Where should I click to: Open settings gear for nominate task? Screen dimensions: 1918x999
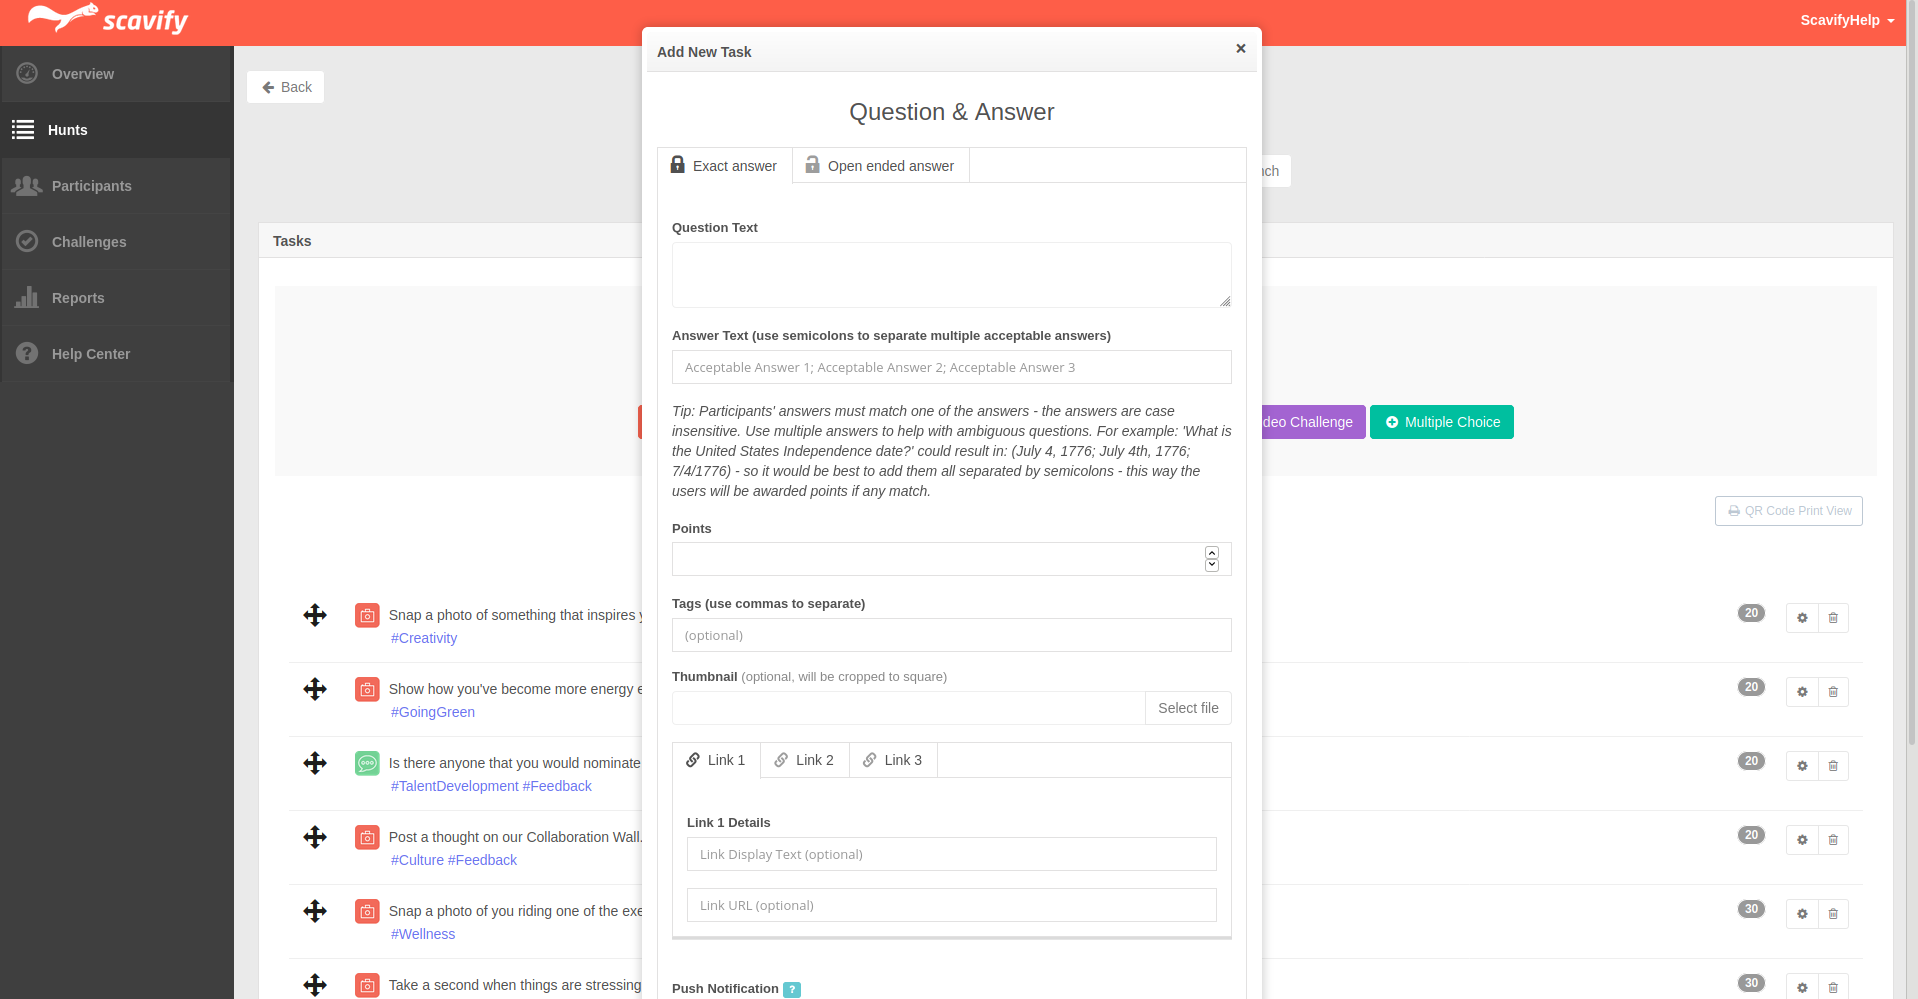(x=1802, y=766)
